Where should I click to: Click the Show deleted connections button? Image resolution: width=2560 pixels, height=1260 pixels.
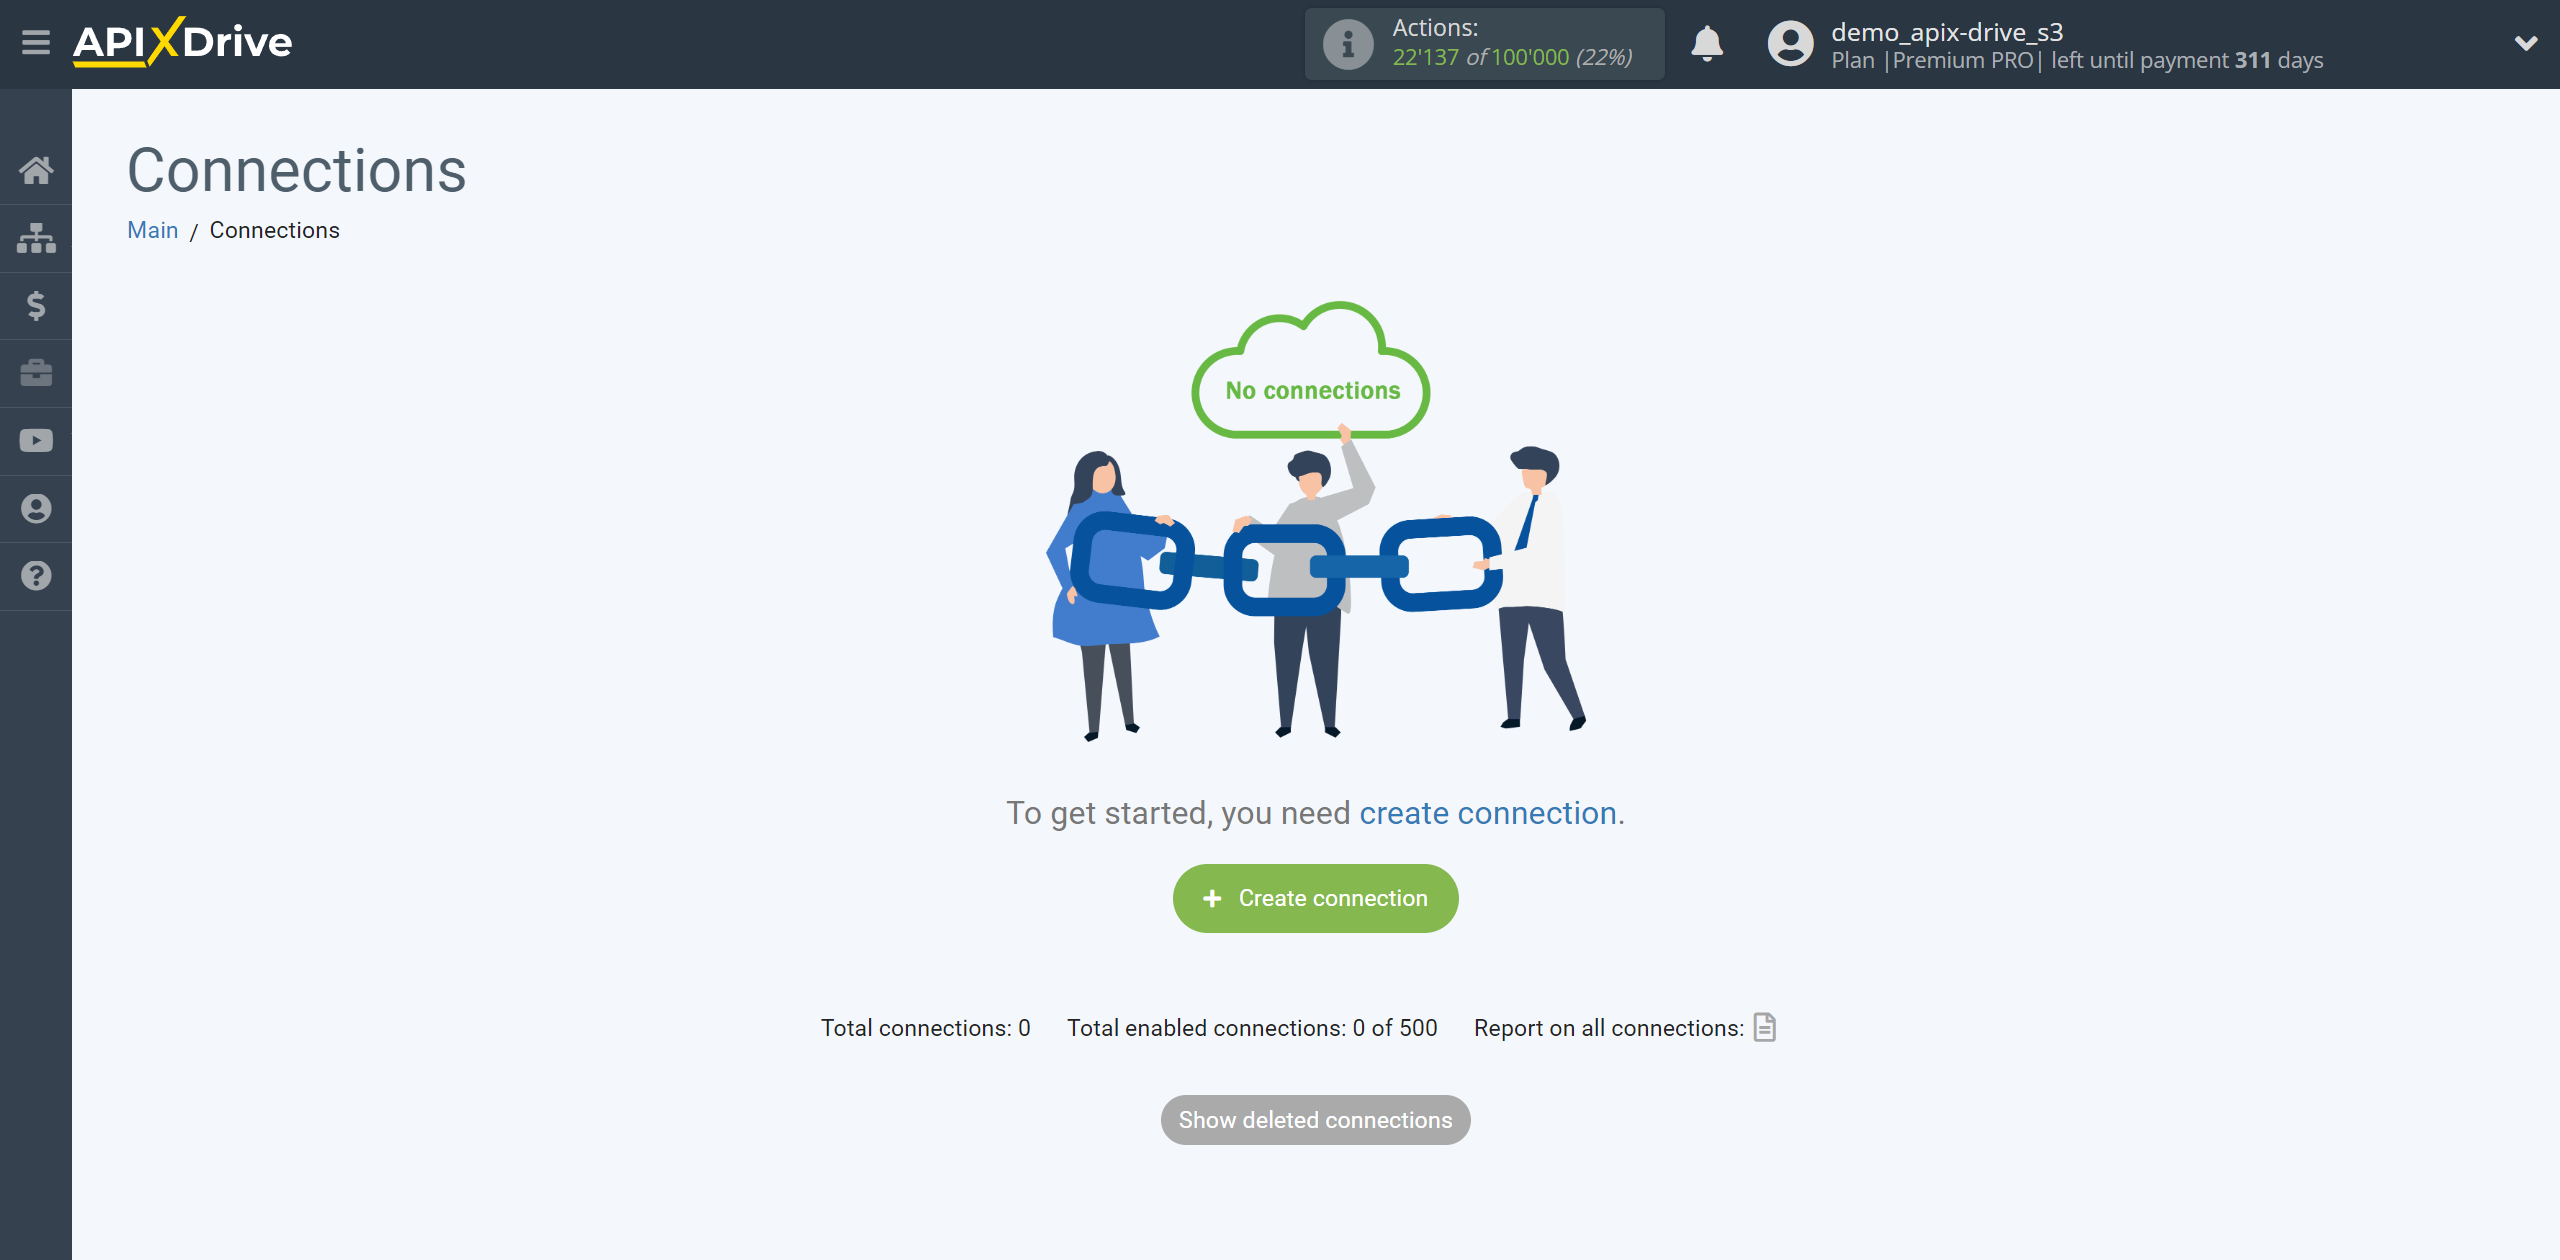point(1314,1120)
